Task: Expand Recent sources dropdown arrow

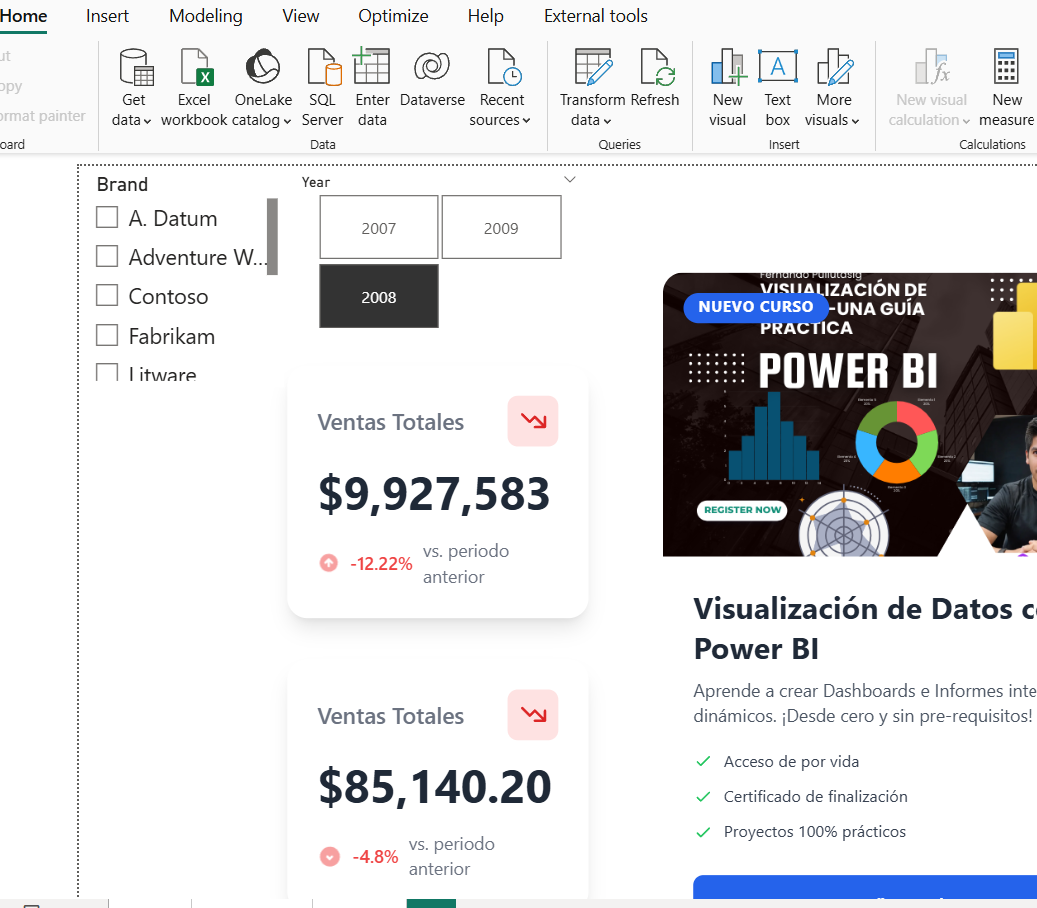Action: point(526,121)
